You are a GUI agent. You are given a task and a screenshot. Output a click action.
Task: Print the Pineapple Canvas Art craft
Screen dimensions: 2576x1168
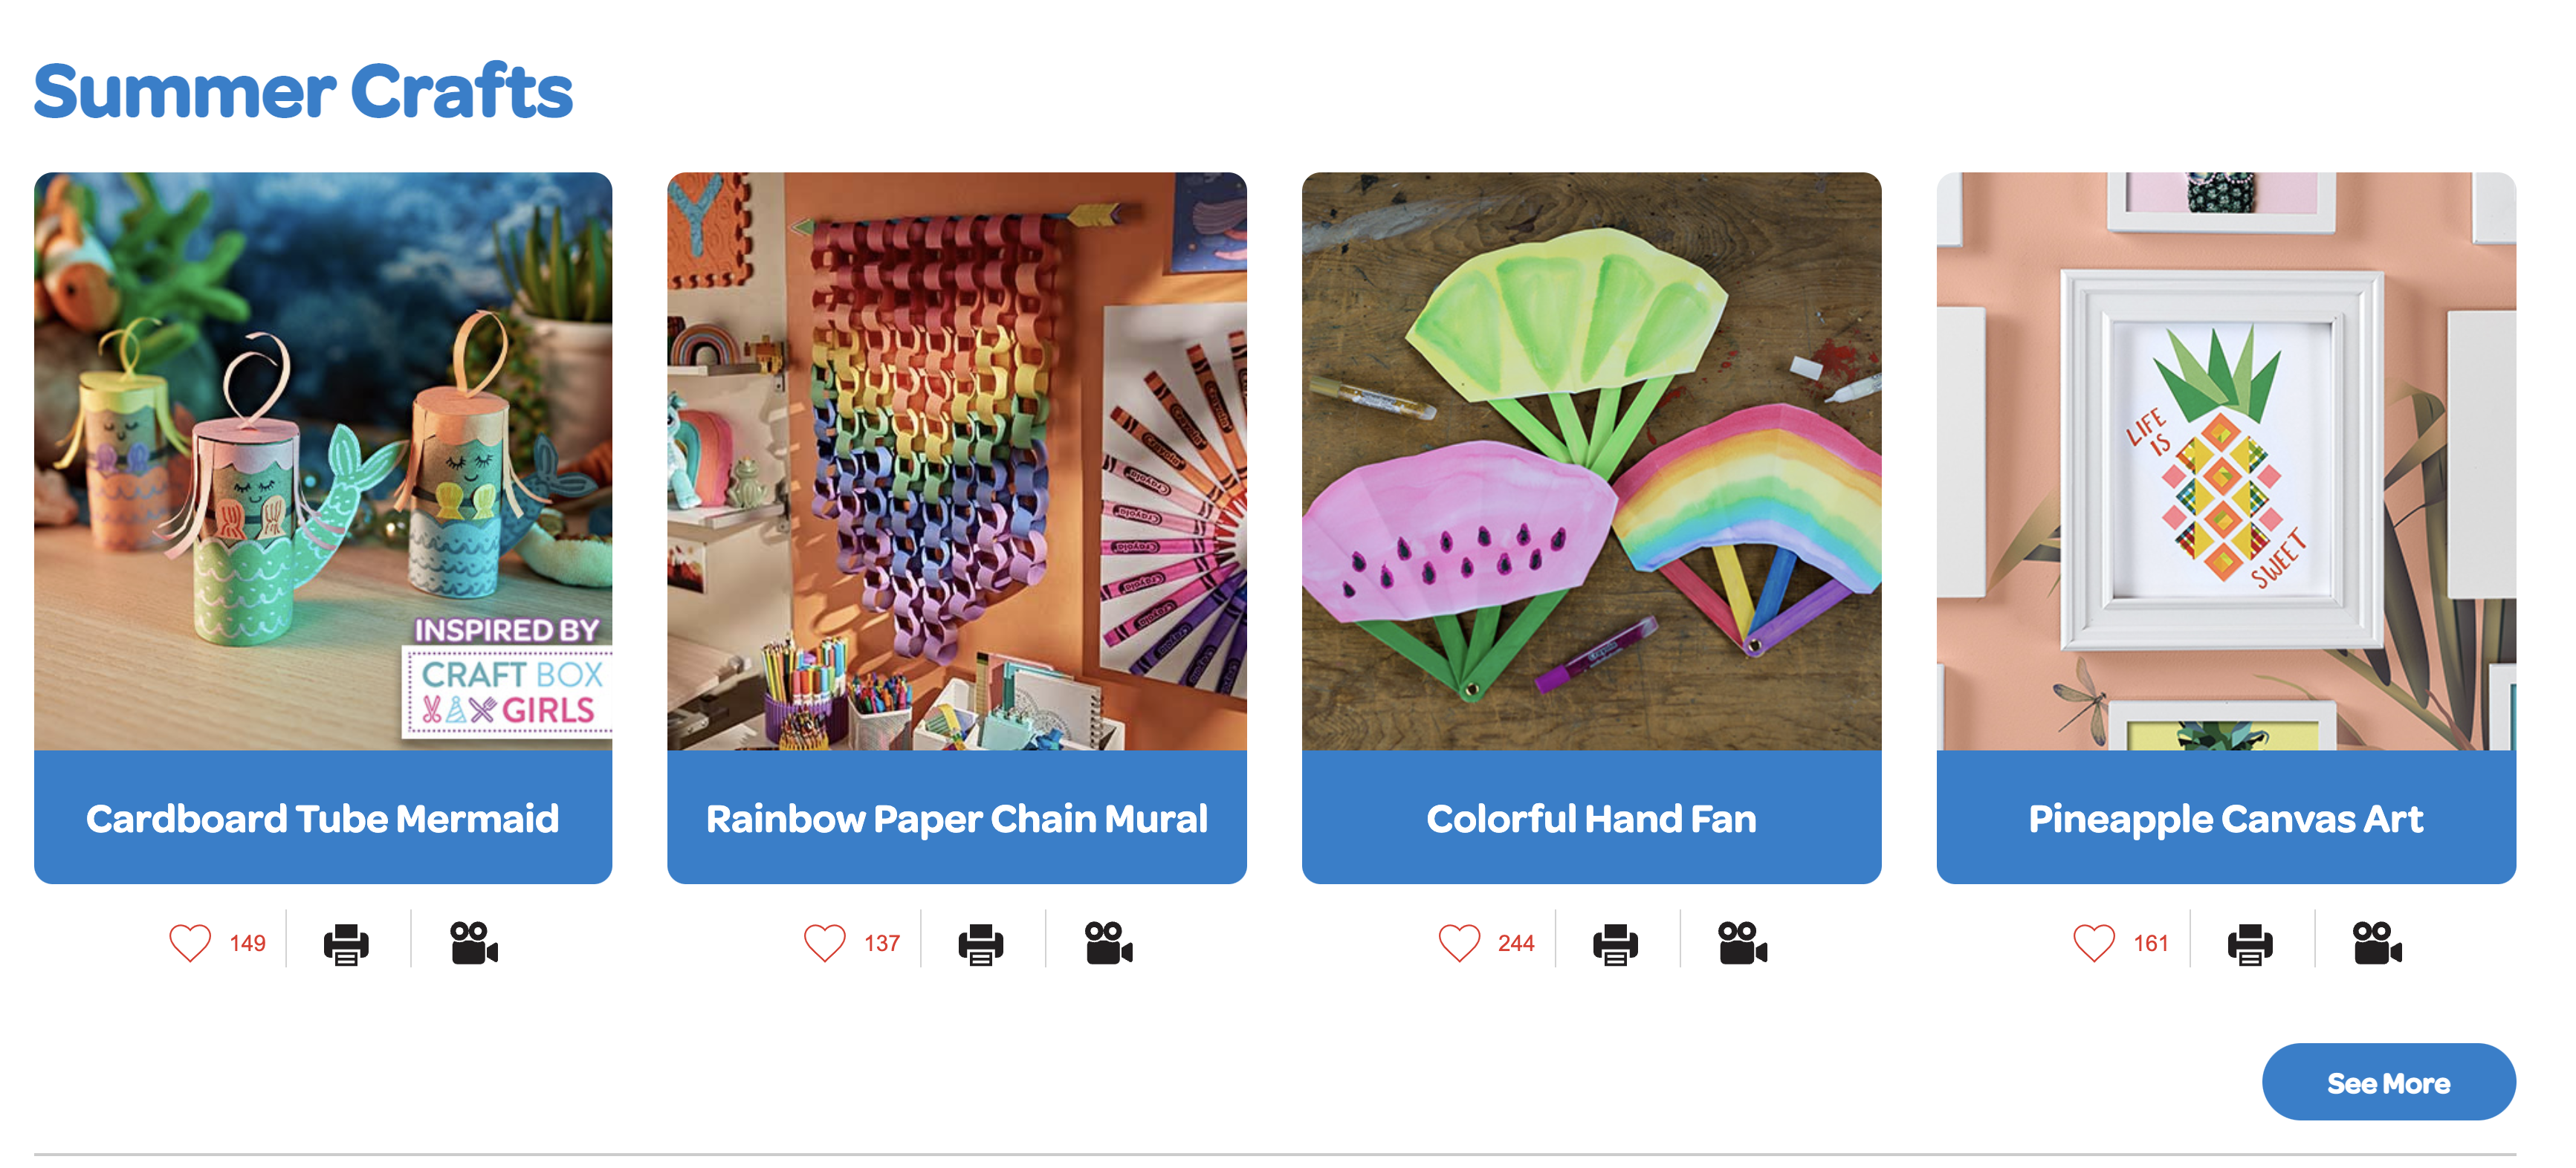click(2250, 944)
